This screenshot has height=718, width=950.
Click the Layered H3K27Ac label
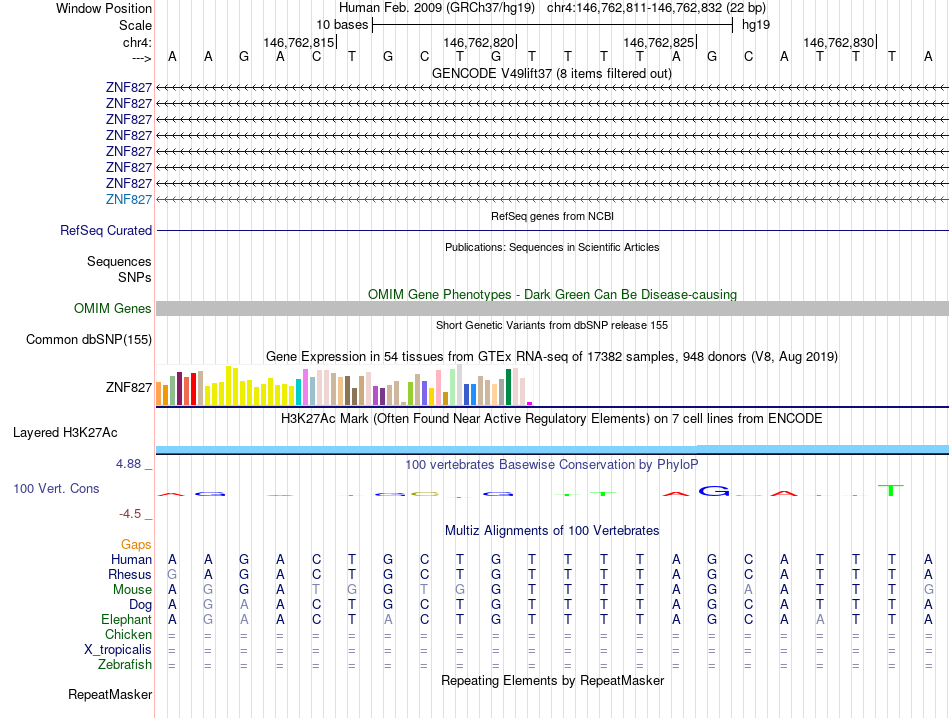(65, 433)
